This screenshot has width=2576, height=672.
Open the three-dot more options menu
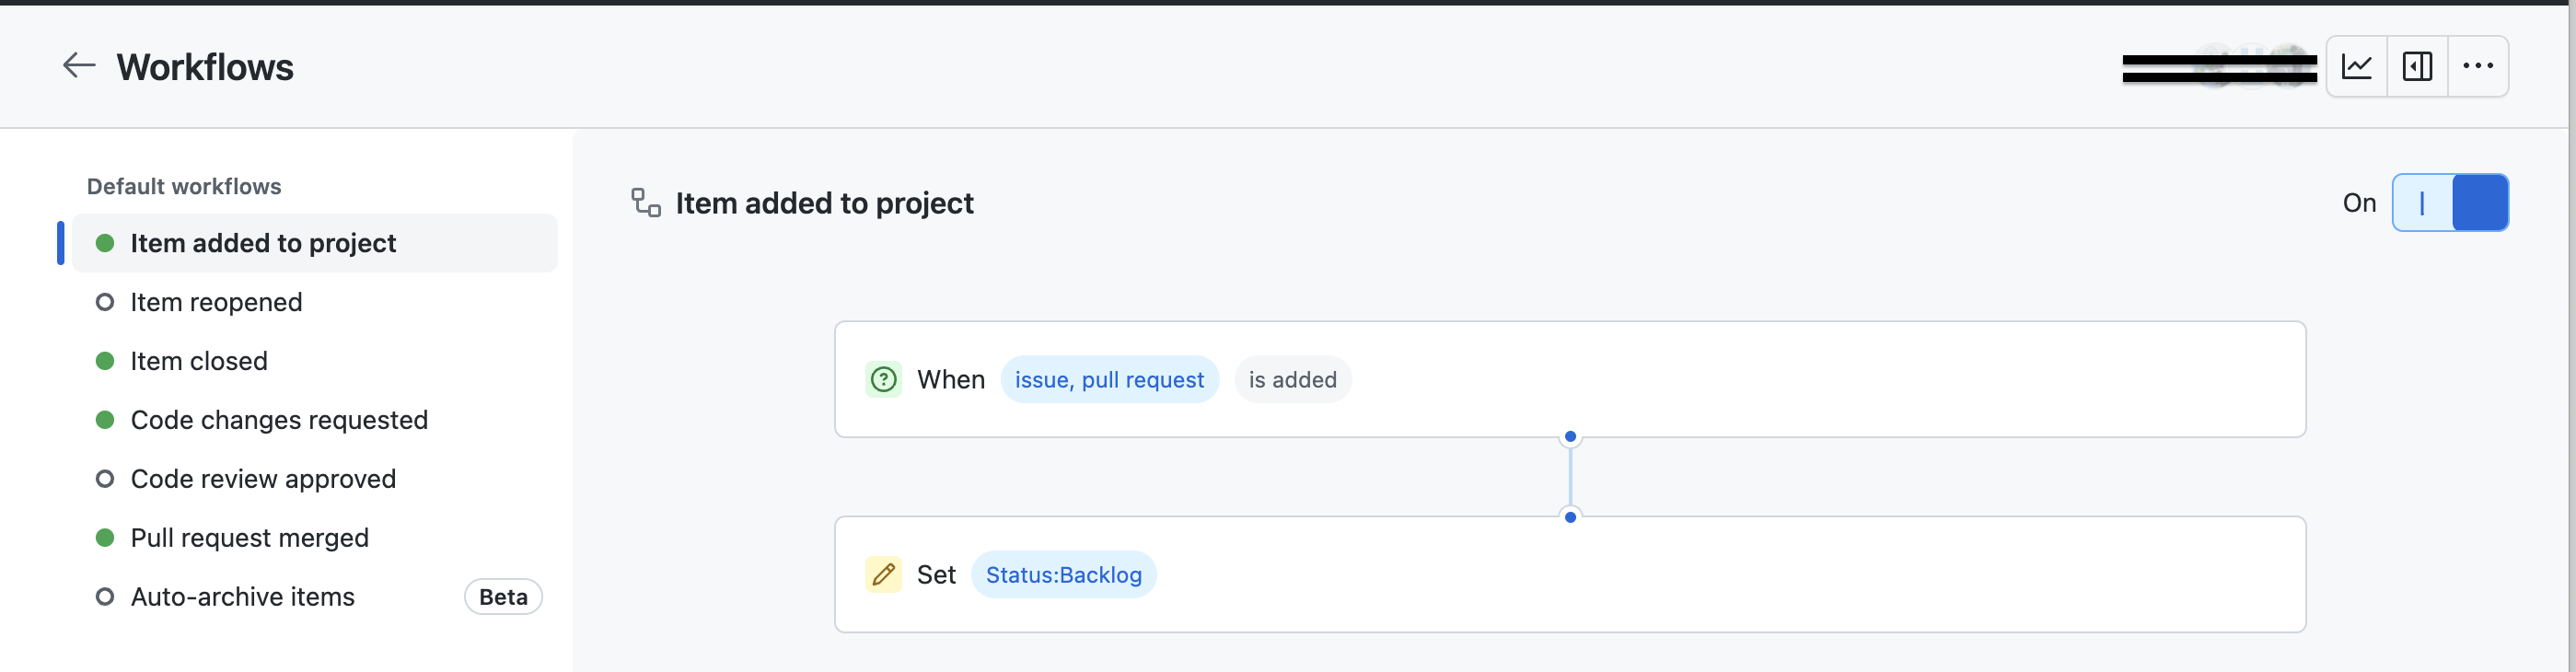tap(2478, 67)
